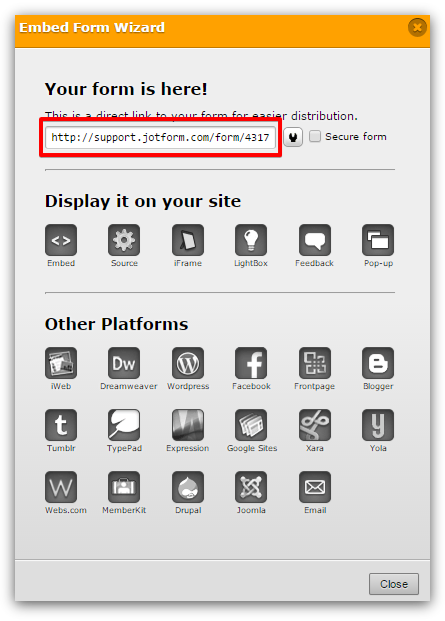Choose the Email envelope icon

(x=315, y=487)
